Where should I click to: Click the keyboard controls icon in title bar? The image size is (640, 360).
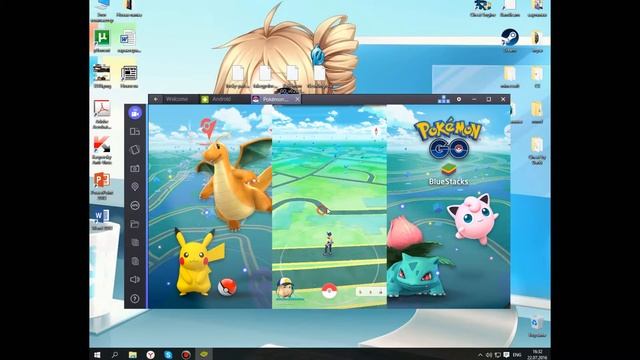[x=444, y=99]
